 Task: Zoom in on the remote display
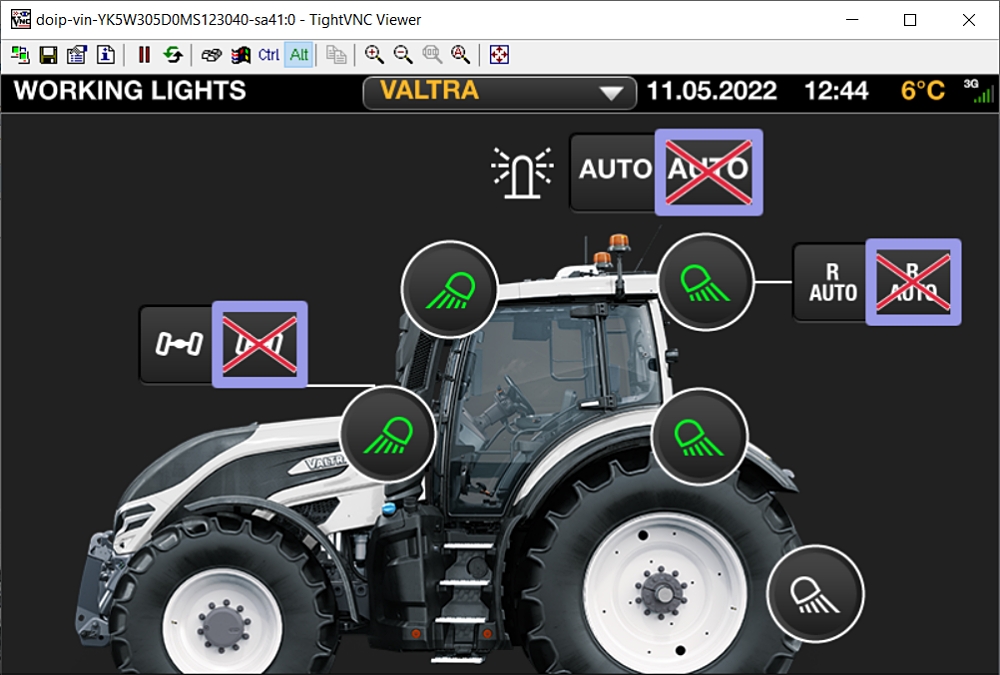point(374,55)
